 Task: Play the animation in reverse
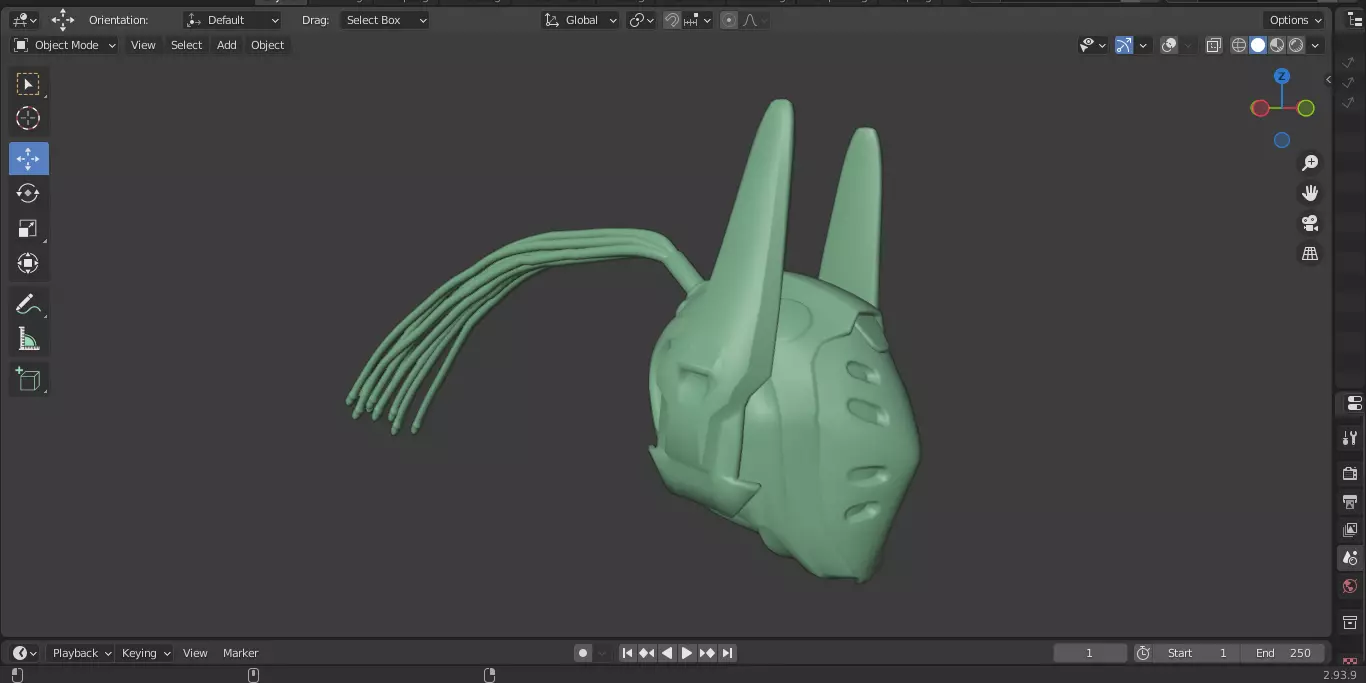tap(667, 653)
